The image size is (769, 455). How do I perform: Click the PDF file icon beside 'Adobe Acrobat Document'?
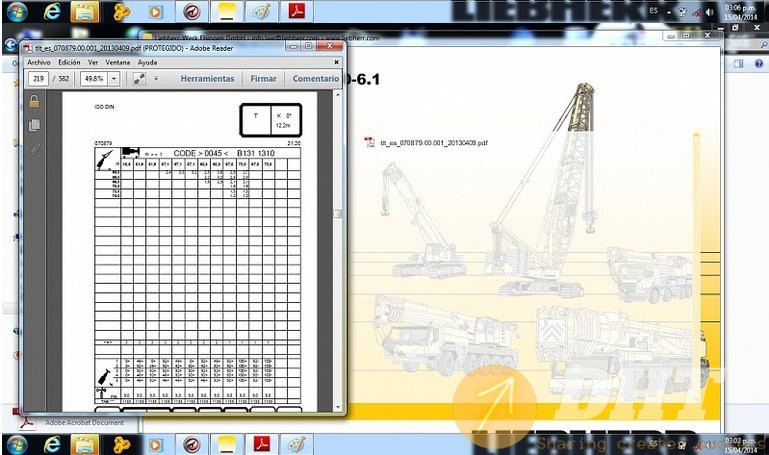pos(27,422)
